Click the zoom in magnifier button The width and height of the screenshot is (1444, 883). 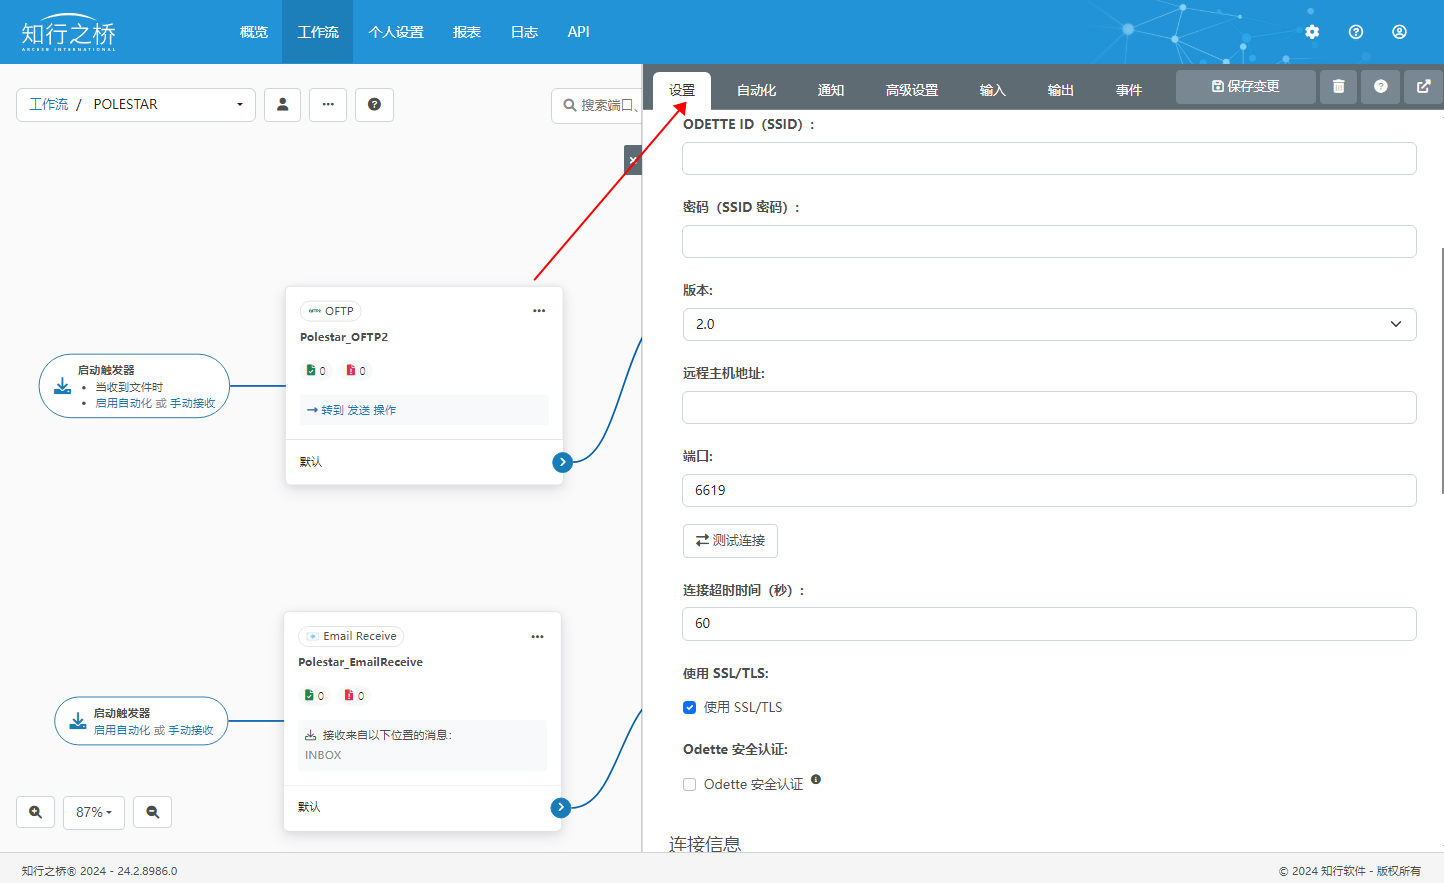pos(35,812)
